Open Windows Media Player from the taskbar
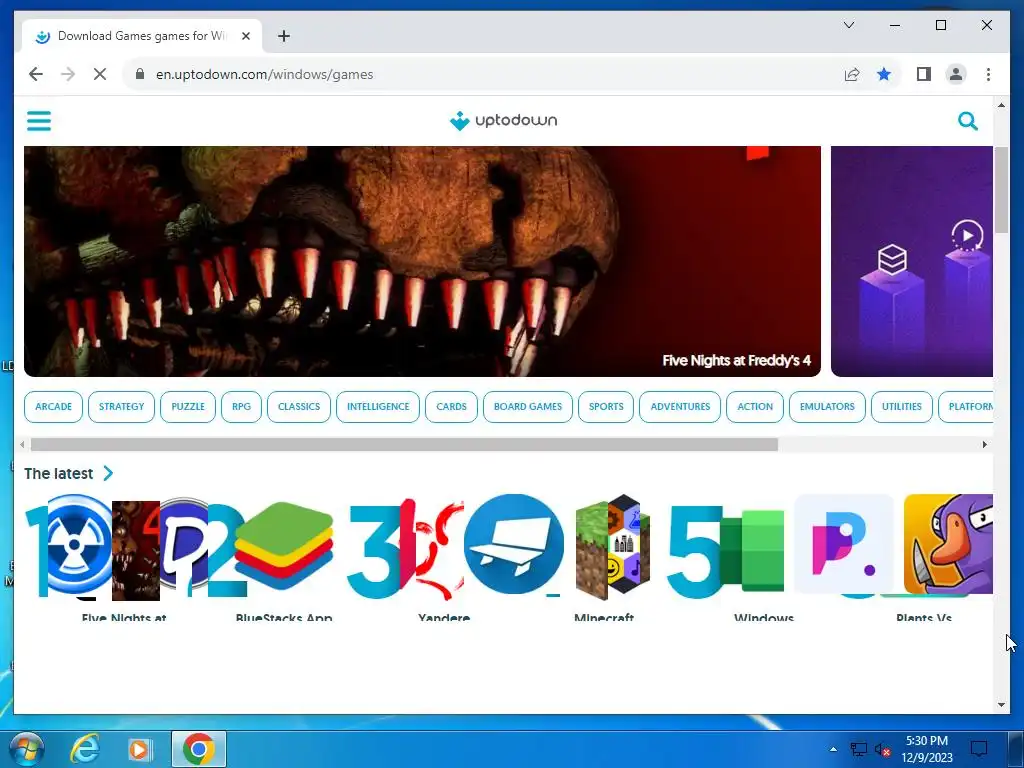The width and height of the screenshot is (1024, 768). (x=139, y=749)
